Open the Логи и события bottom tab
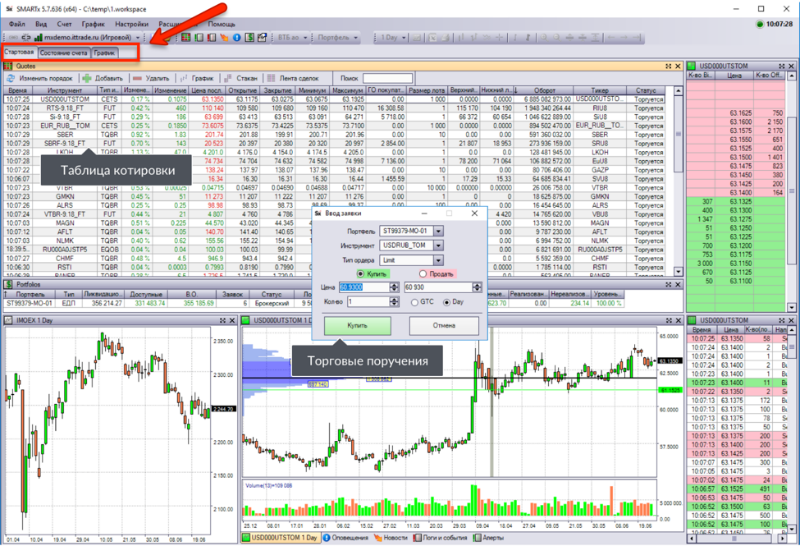The image size is (800, 546). (440, 538)
